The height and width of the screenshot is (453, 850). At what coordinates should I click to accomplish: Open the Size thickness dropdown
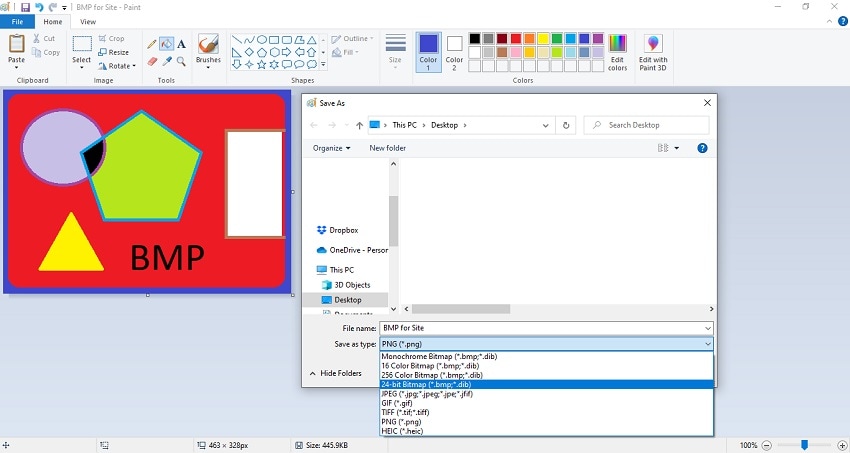[395, 52]
